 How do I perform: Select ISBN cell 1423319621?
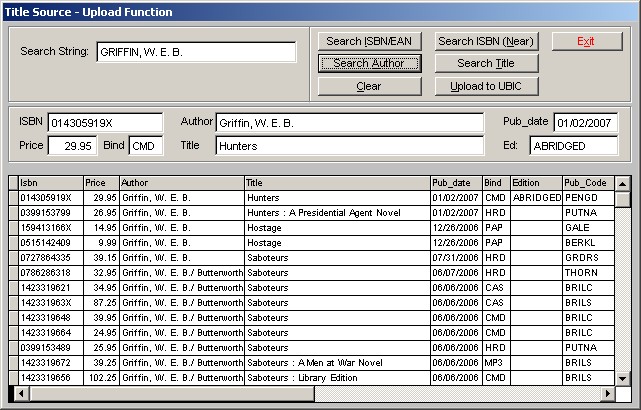[x=51, y=288]
